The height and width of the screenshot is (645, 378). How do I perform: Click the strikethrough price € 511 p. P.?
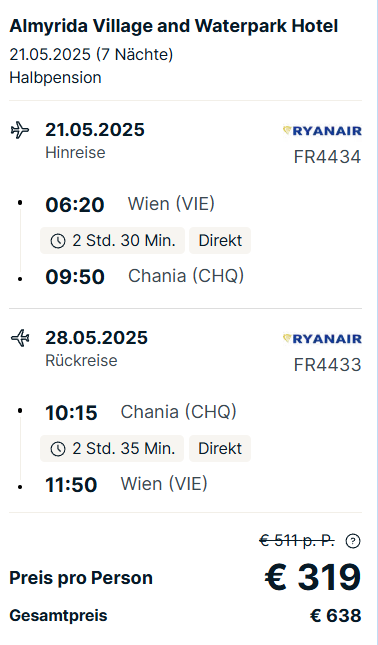coord(297,541)
